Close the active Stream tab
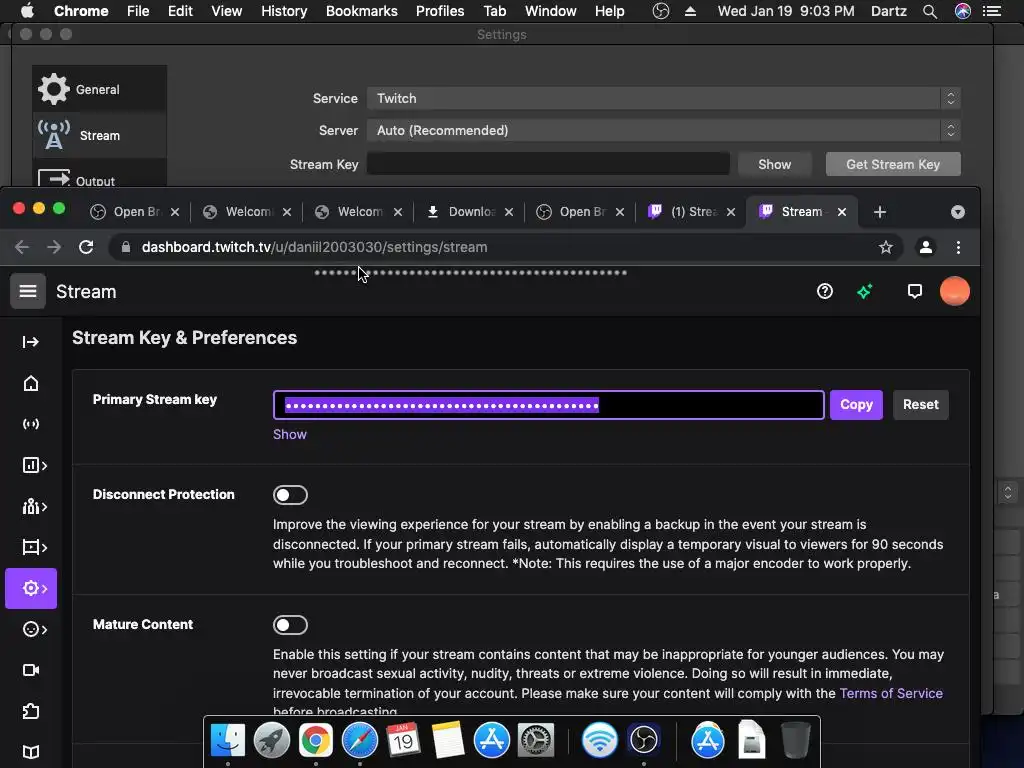This screenshot has height=768, width=1024. [842, 212]
